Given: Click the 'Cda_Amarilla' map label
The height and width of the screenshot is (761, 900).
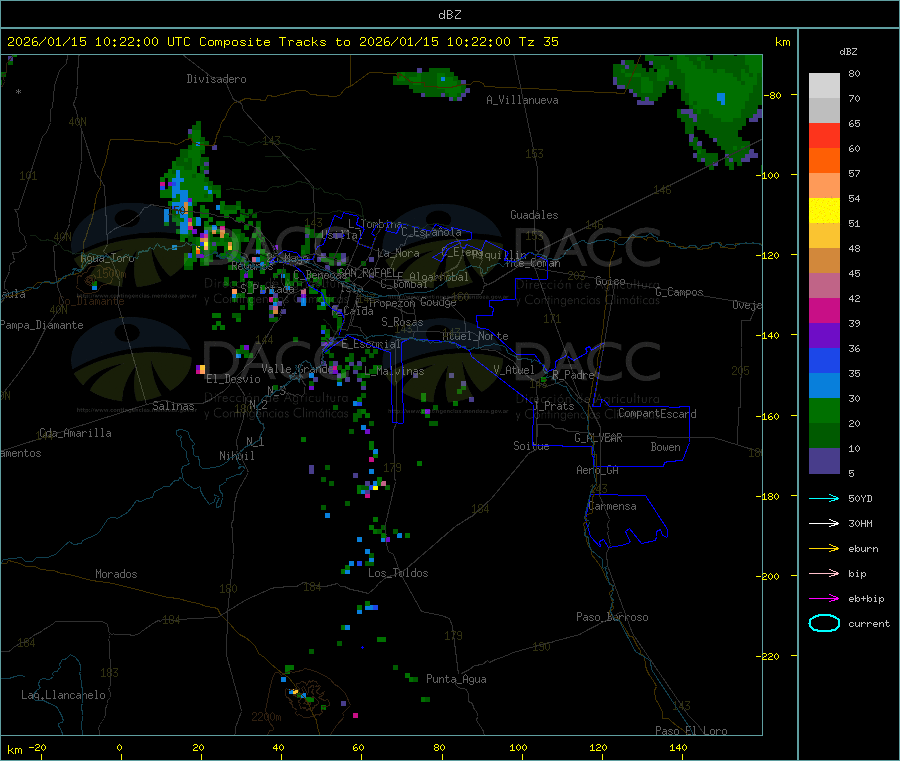Looking at the screenshot, I should [x=75, y=433].
